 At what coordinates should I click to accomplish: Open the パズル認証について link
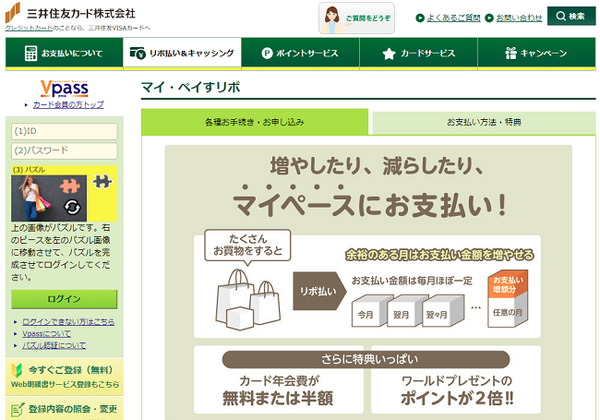pyautogui.click(x=54, y=345)
